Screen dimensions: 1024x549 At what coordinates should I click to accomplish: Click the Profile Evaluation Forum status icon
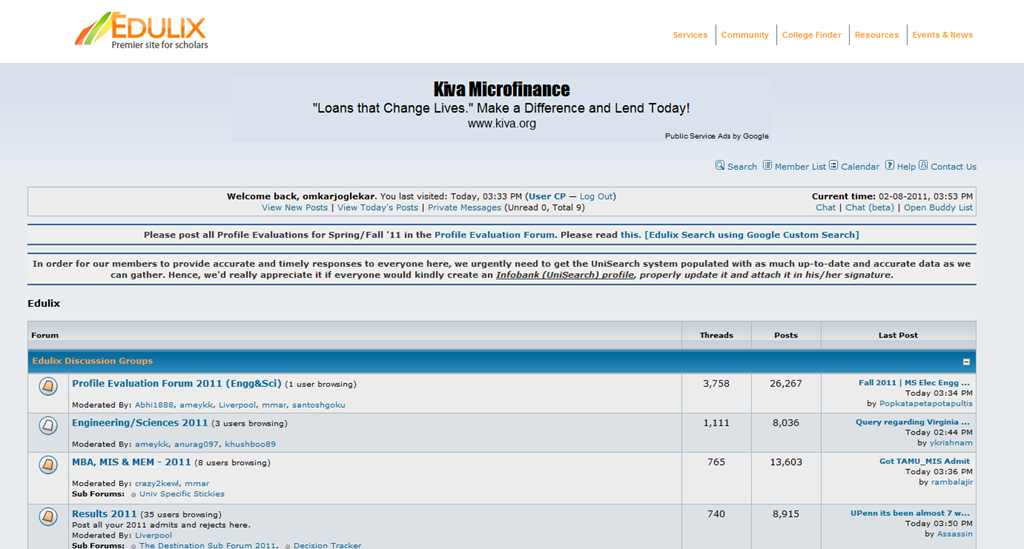tap(48, 386)
